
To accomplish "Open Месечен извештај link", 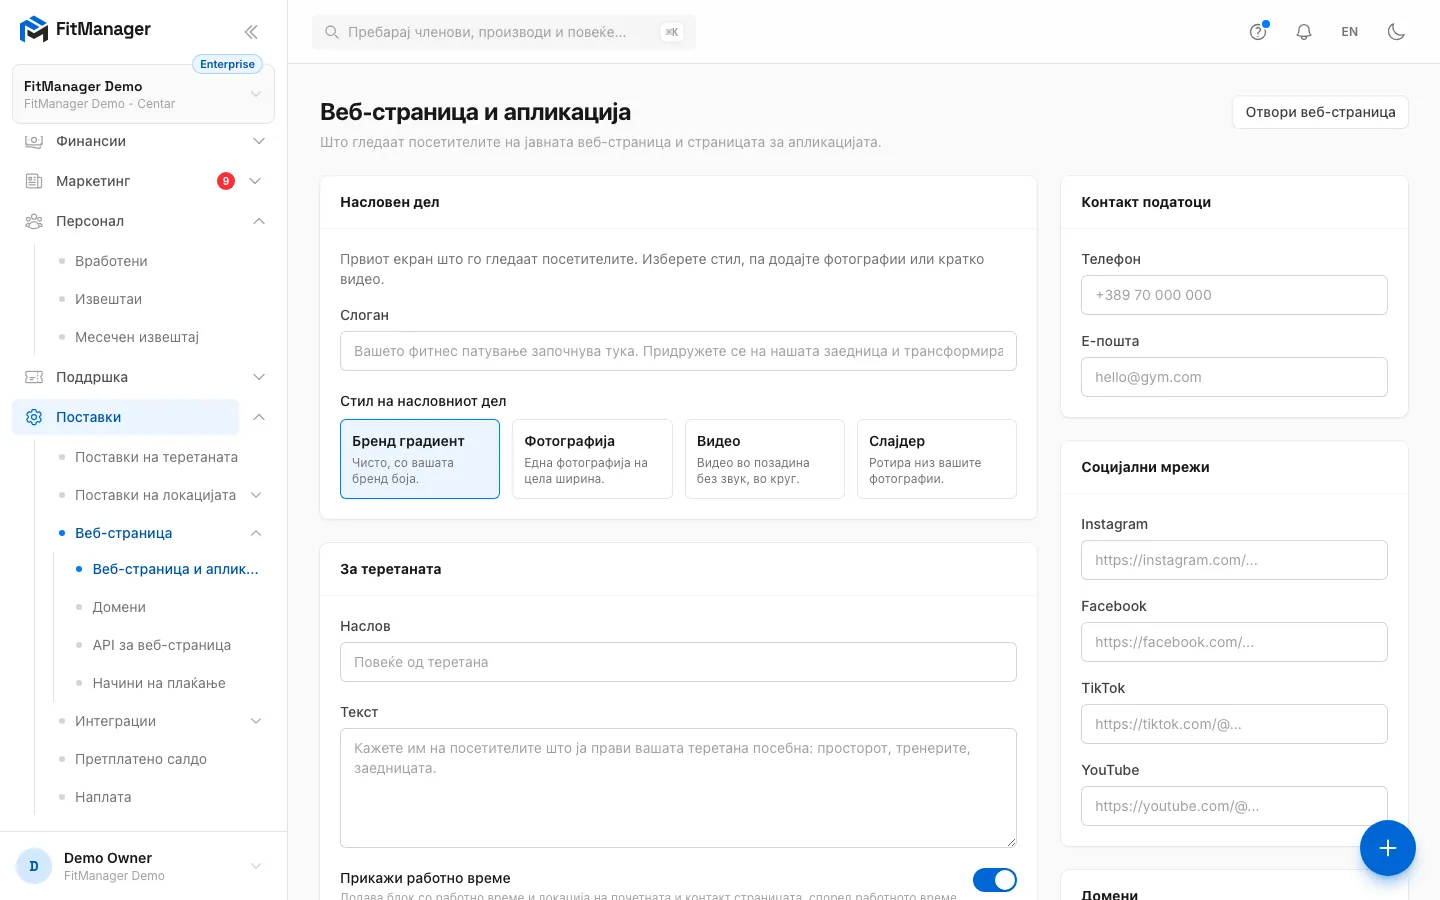I will (137, 337).
